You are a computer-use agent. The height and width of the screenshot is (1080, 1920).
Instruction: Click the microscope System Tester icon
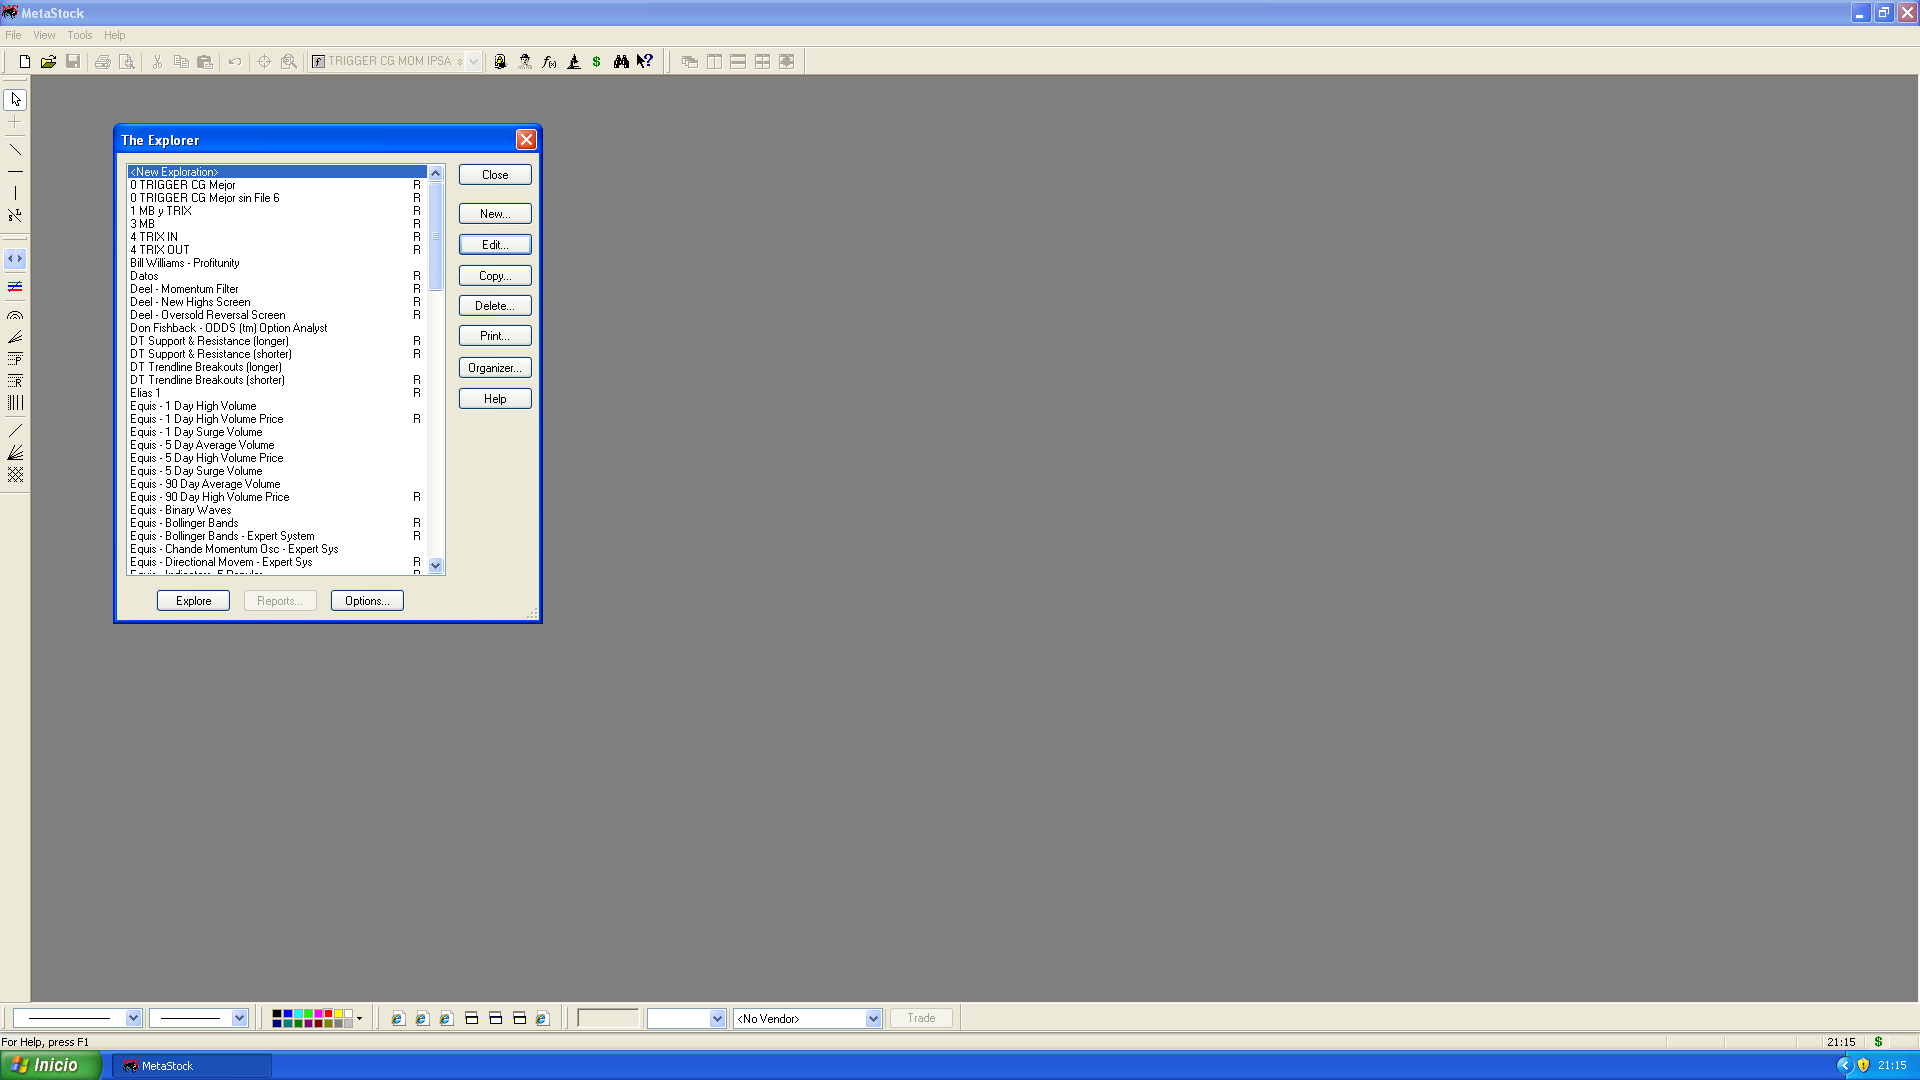[x=573, y=62]
